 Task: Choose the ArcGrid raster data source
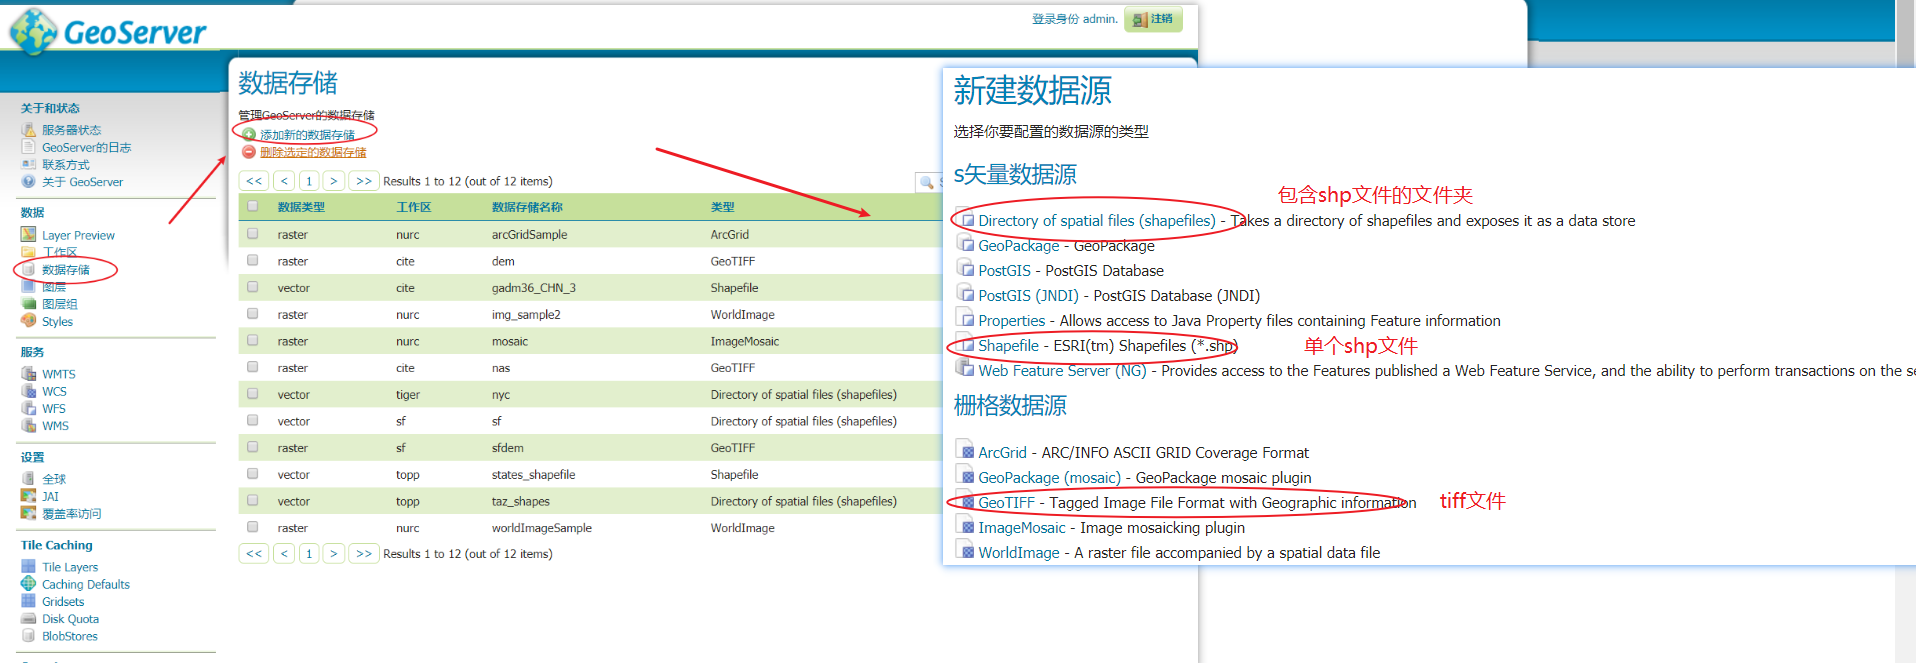pos(1002,453)
